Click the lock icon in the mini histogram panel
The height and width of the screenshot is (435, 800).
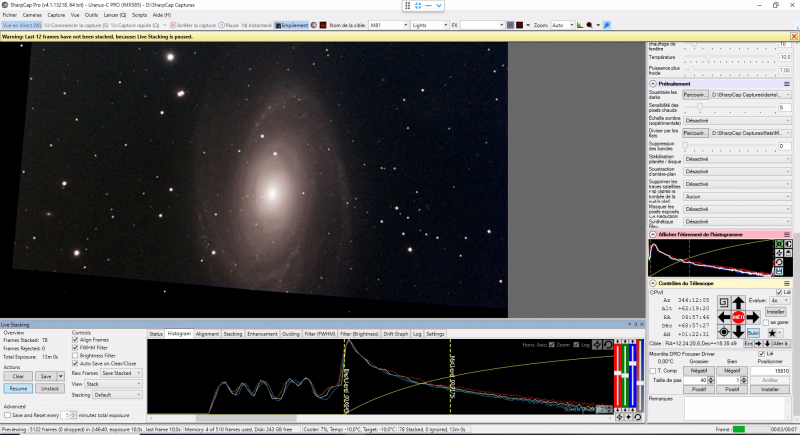[788, 253]
